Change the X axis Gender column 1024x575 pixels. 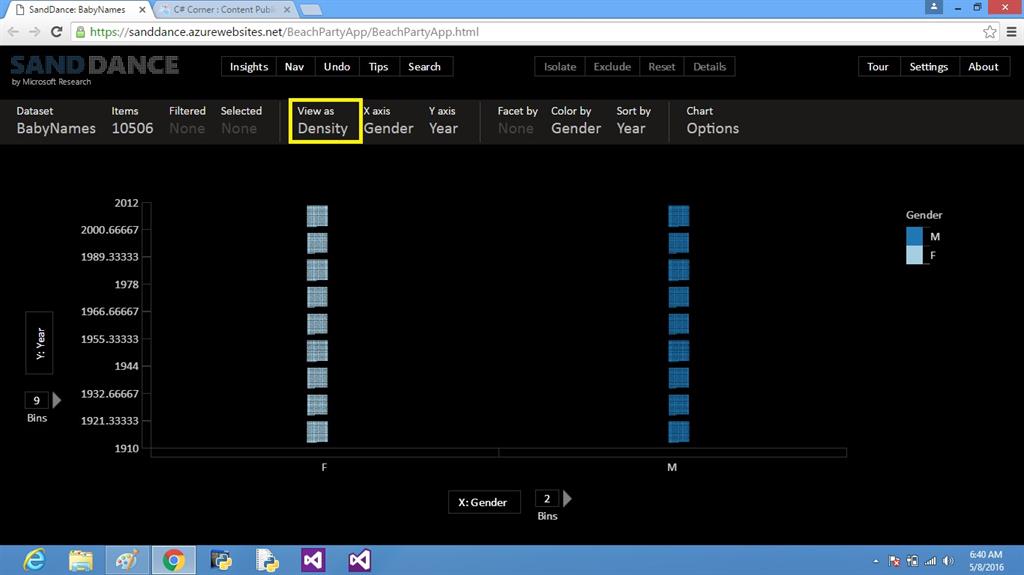pyautogui.click(x=389, y=121)
